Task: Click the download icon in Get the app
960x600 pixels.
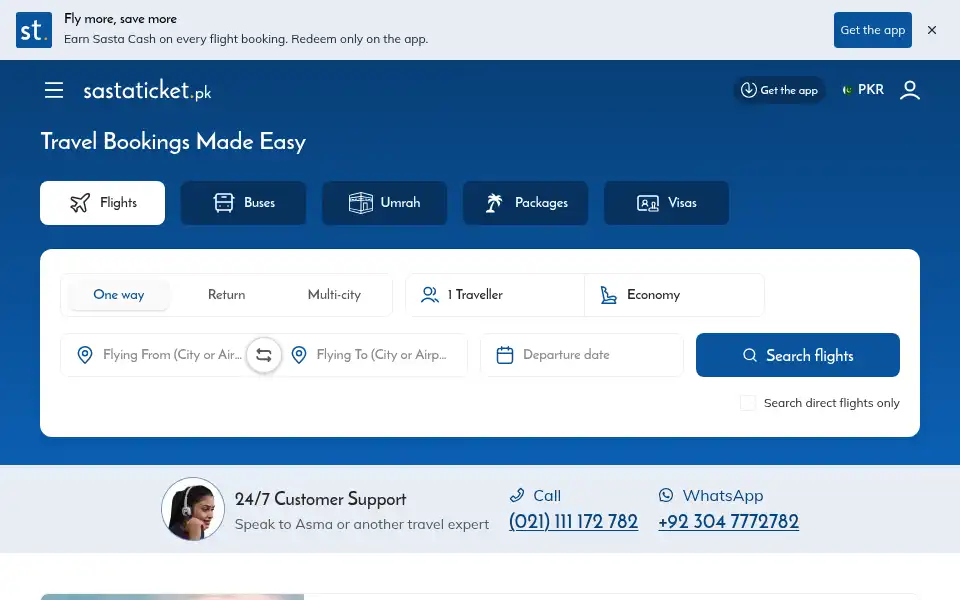Action: click(748, 90)
